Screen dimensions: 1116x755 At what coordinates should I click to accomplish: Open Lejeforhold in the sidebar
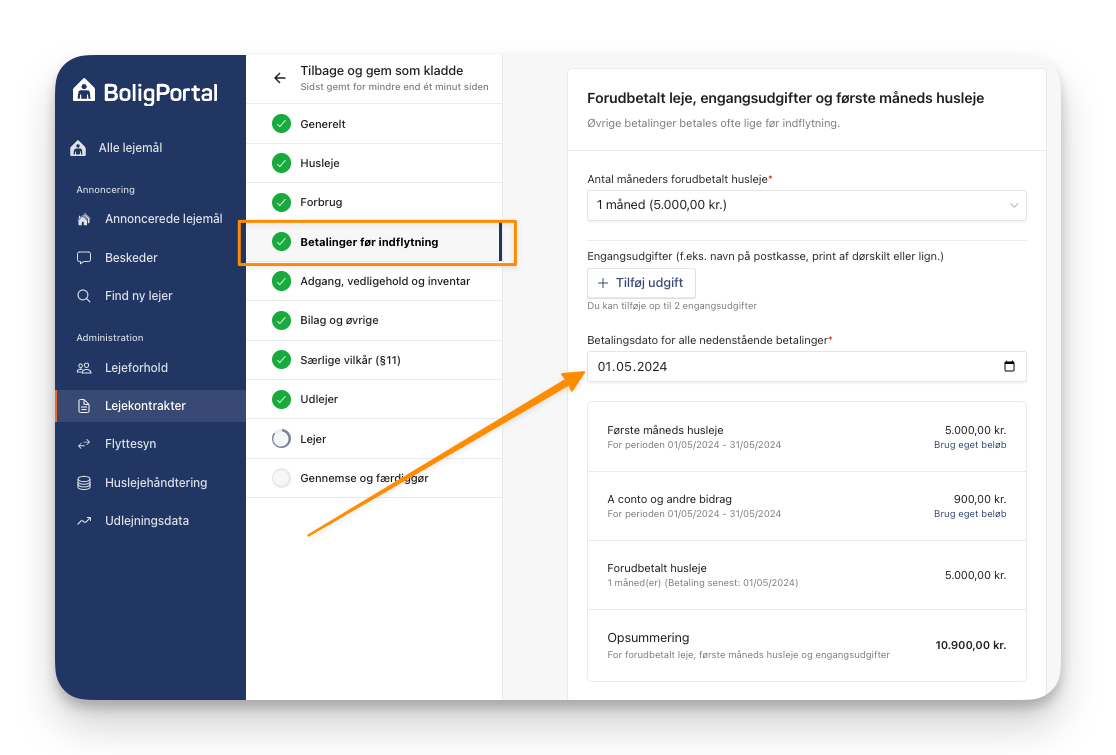[150, 368]
